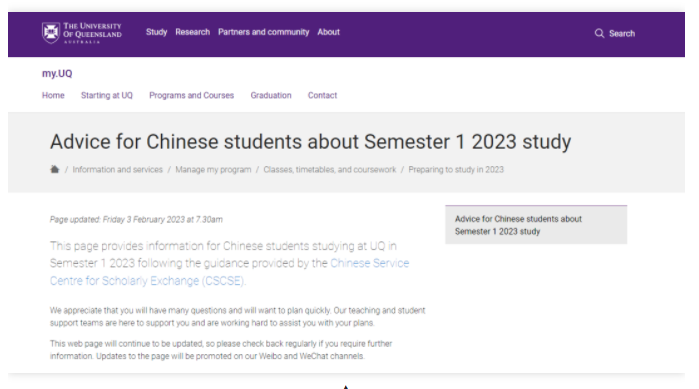Go to my.UQ site title
The width and height of the screenshot is (699, 389).
(57, 74)
